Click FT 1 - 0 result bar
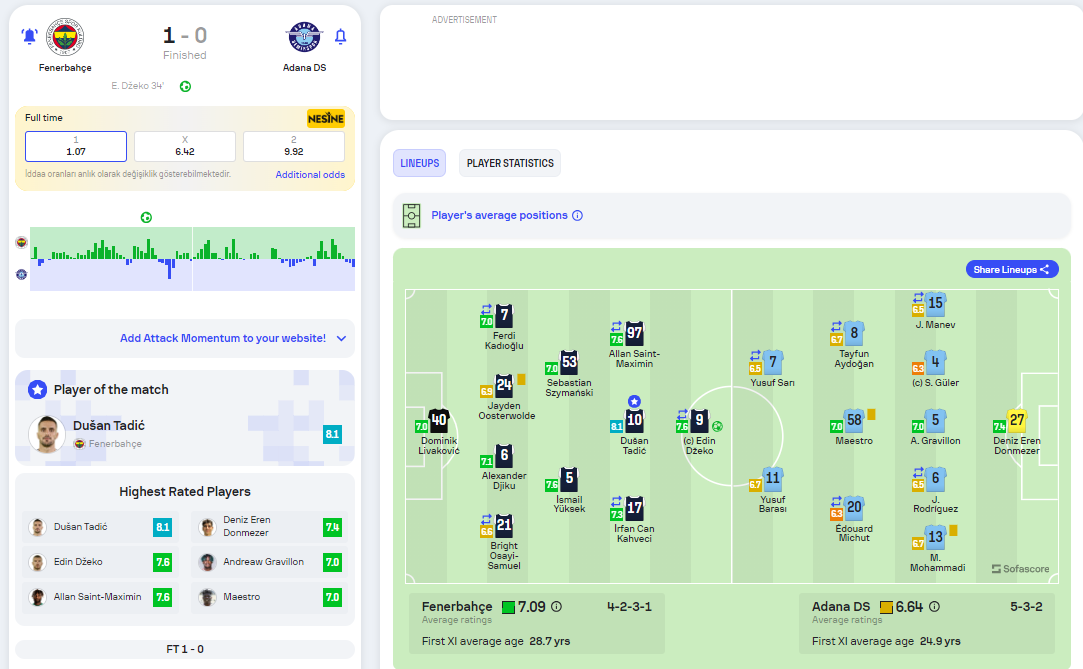1083x669 pixels. pyautogui.click(x=185, y=650)
